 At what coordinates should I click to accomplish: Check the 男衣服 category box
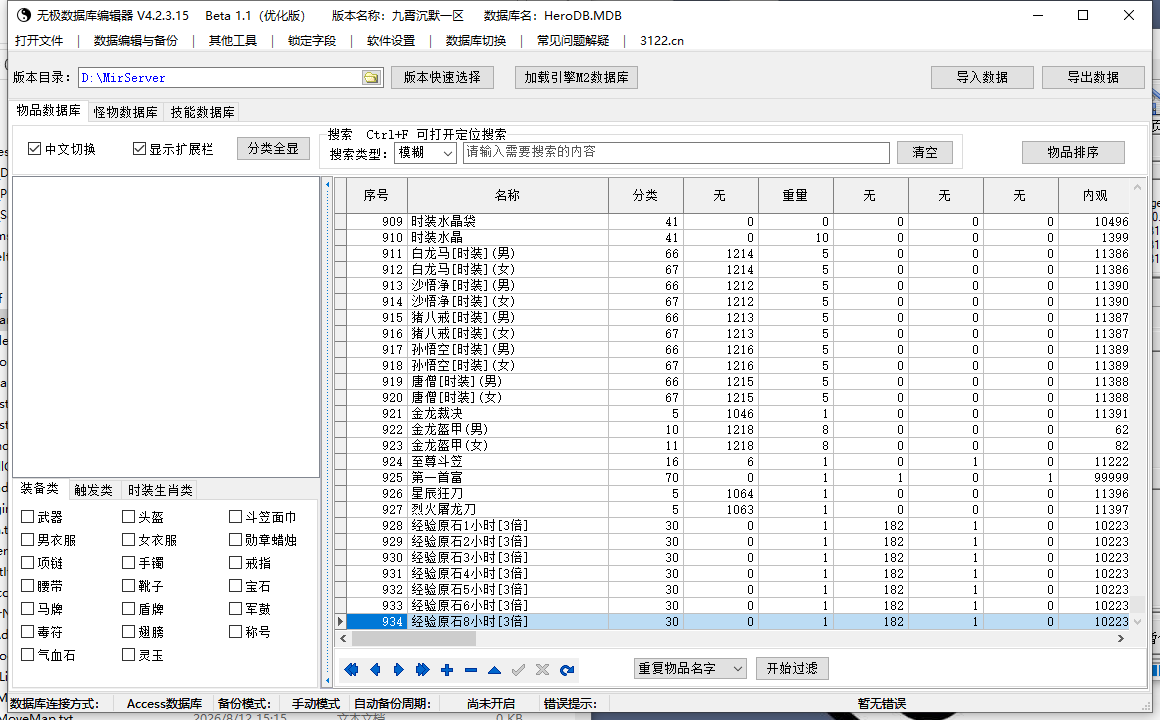click(x=27, y=539)
